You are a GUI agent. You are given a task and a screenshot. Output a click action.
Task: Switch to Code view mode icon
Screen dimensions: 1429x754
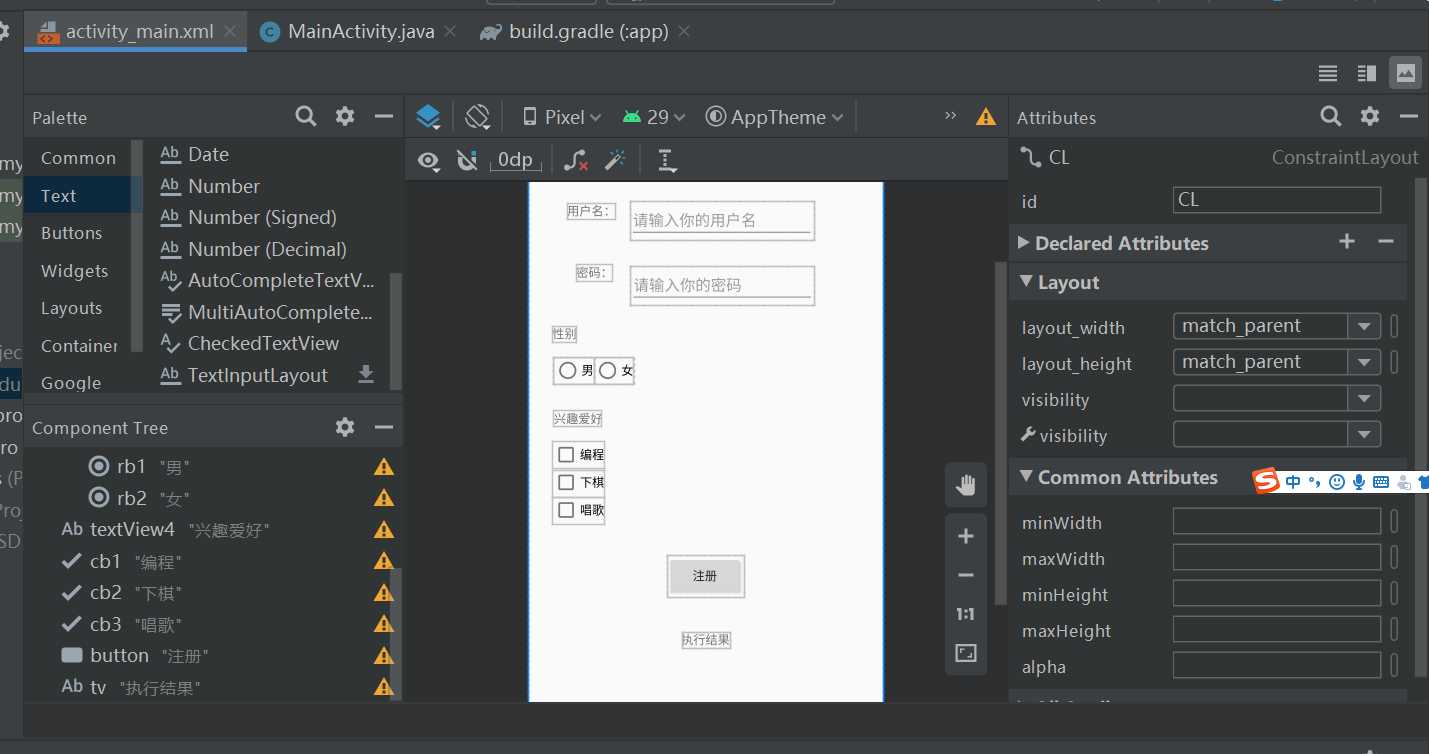coord(1327,73)
